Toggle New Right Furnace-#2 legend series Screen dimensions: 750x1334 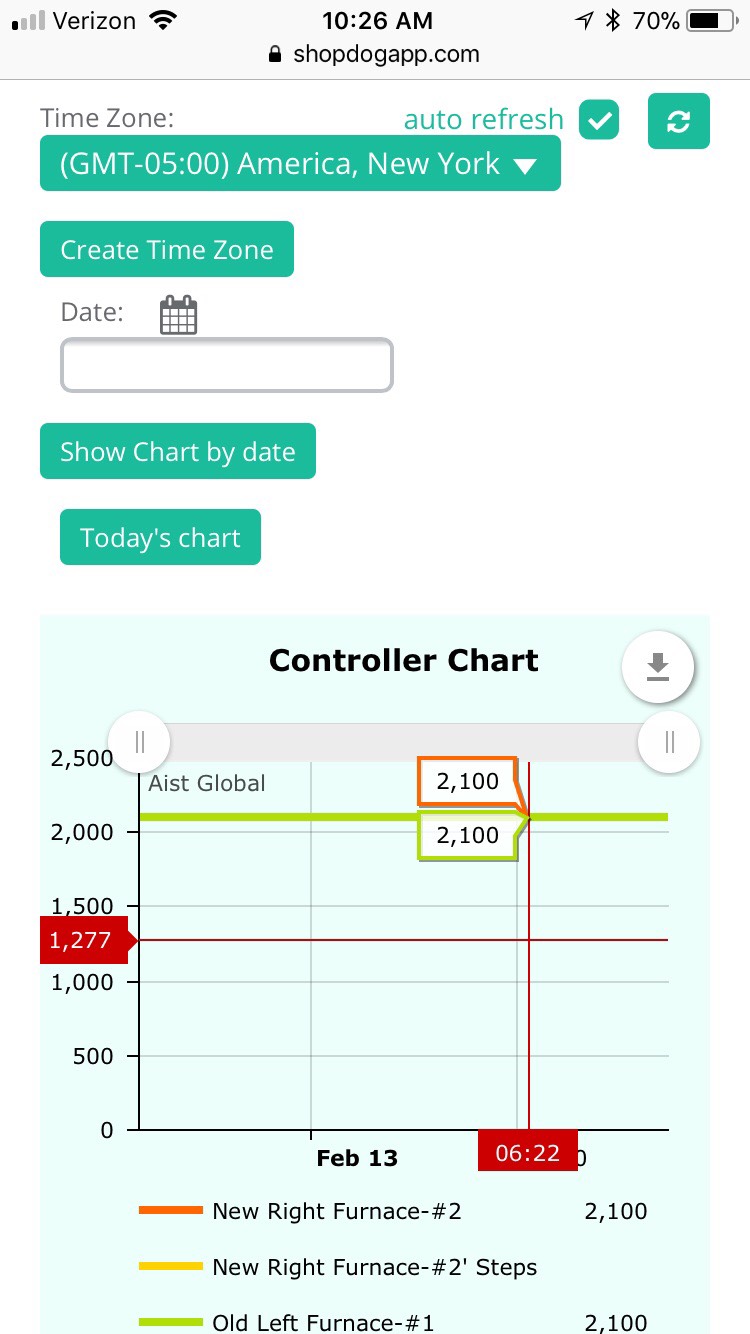click(x=336, y=1212)
